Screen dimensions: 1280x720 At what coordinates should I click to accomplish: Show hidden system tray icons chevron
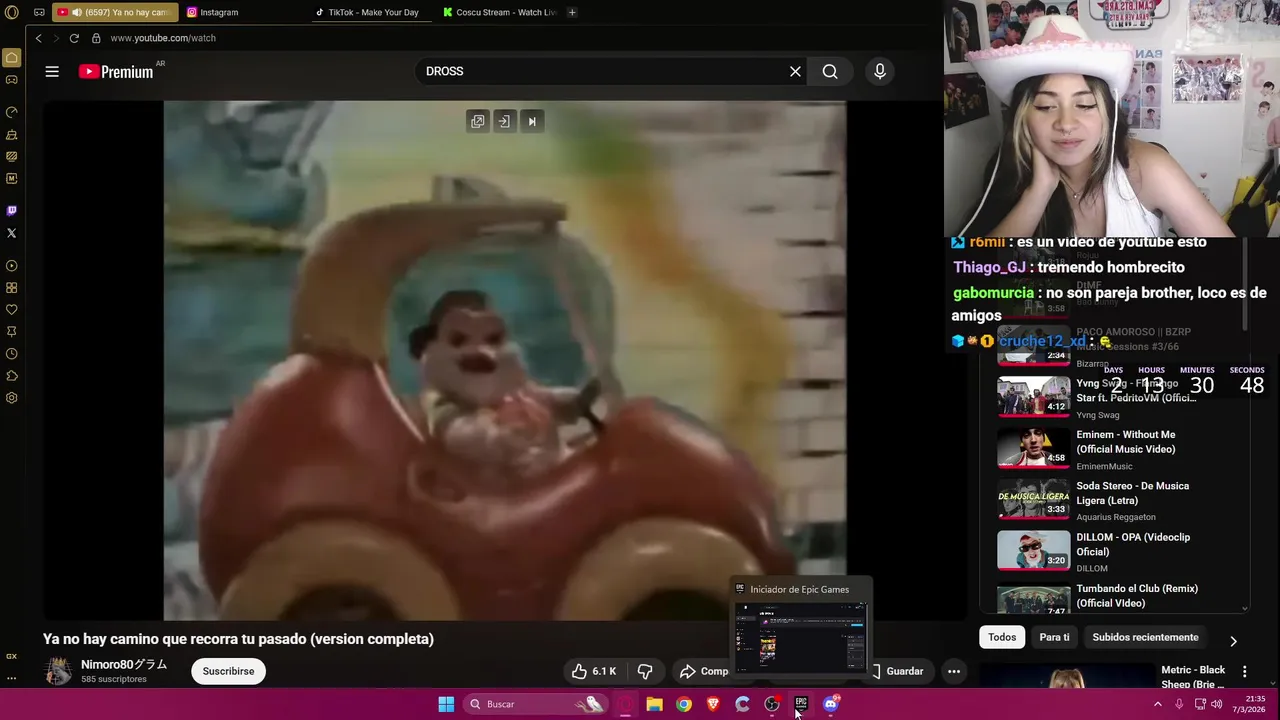click(1158, 704)
